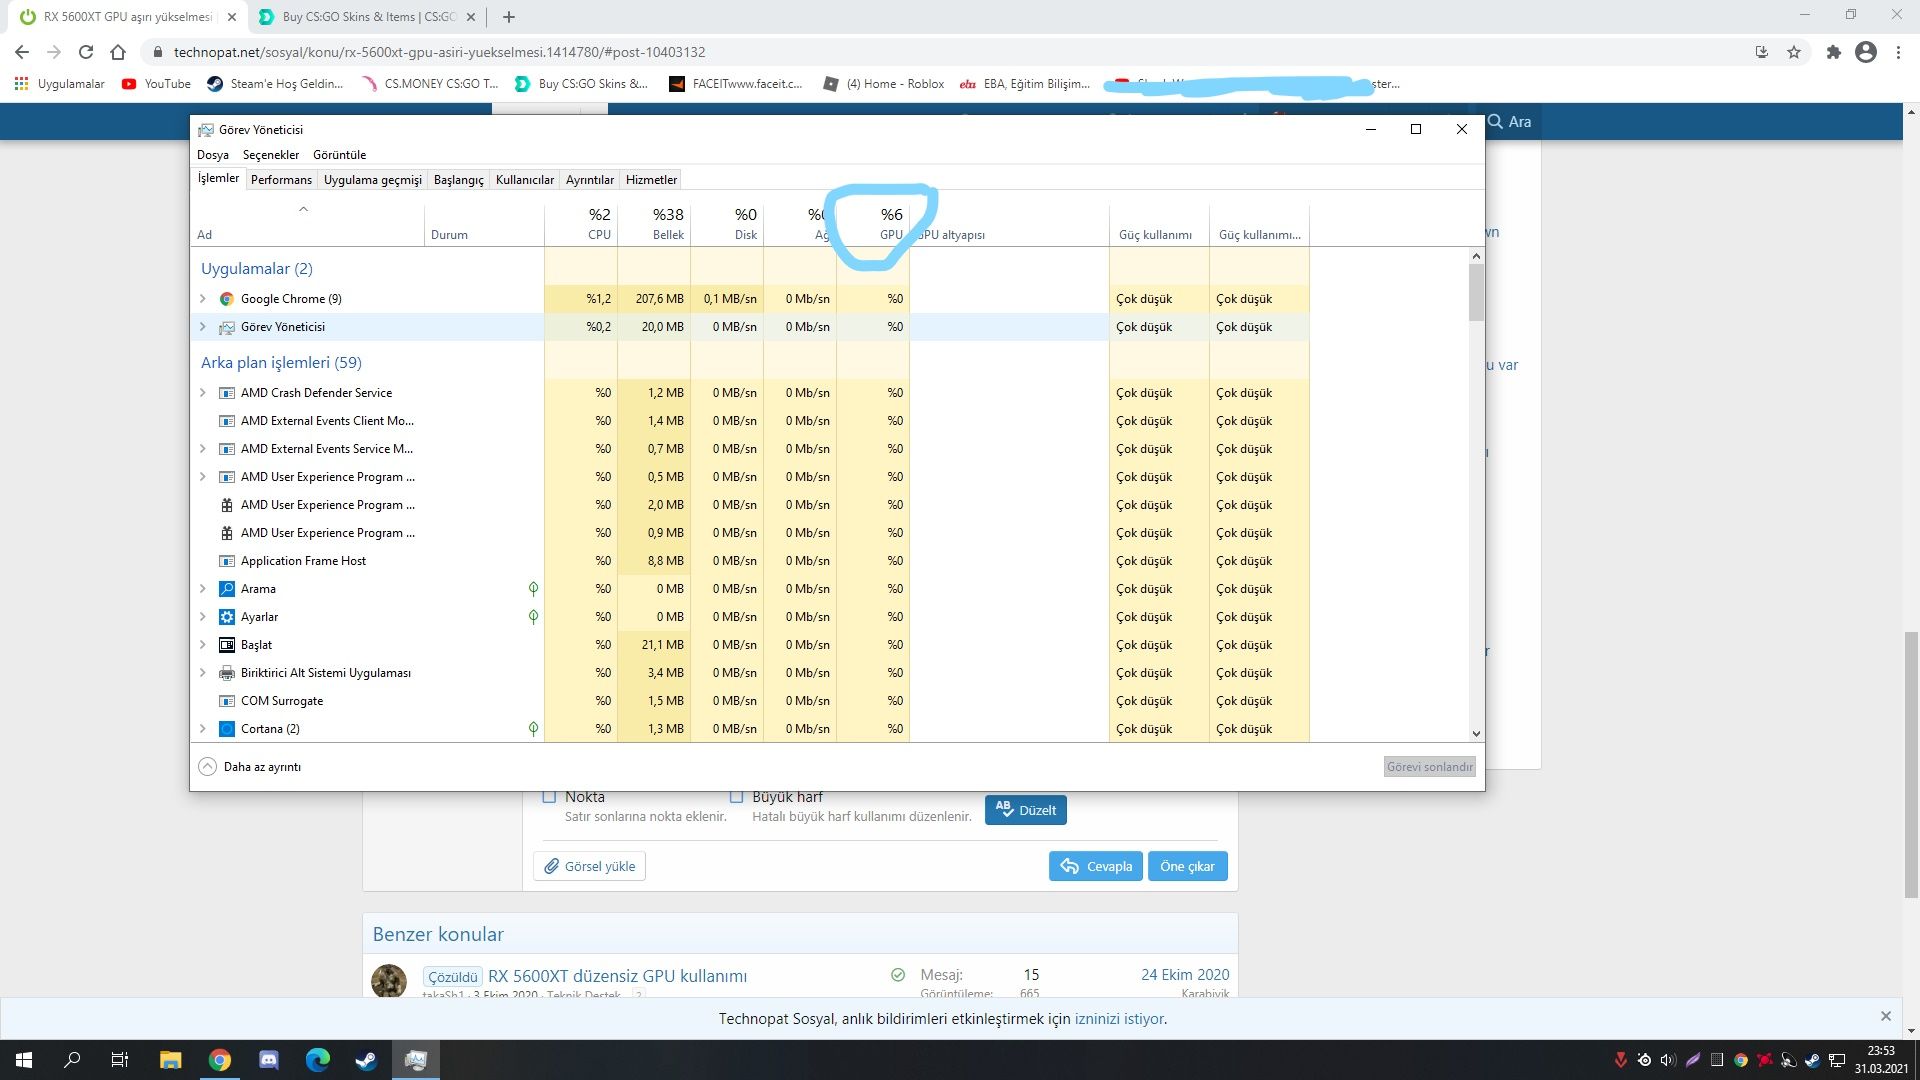The height and width of the screenshot is (1080, 1920).
Task: Open File Explorer from taskbar
Action: click(x=170, y=1060)
